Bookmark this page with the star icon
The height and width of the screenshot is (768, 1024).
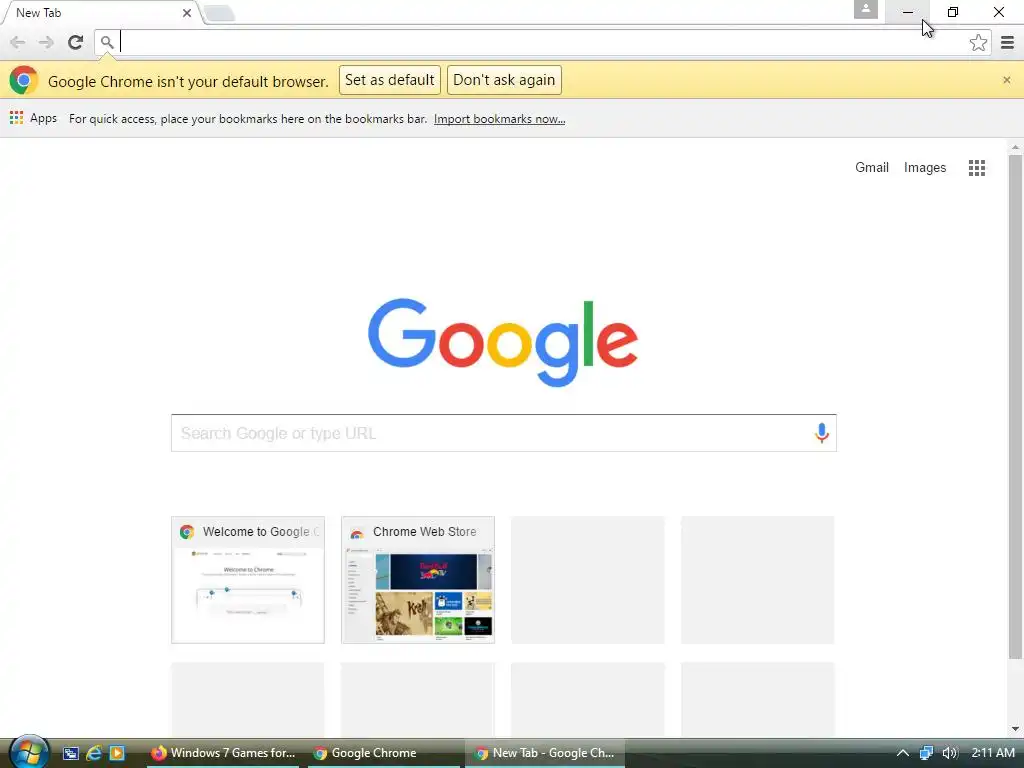tap(978, 42)
